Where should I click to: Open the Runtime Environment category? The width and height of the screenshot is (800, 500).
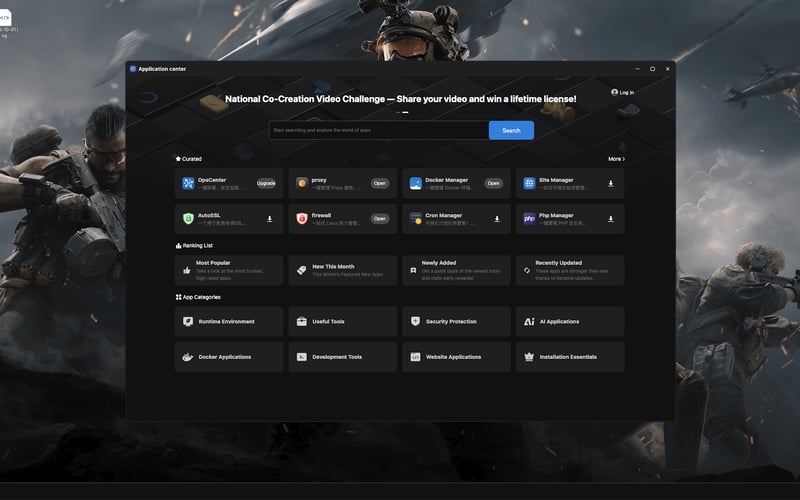coord(229,321)
